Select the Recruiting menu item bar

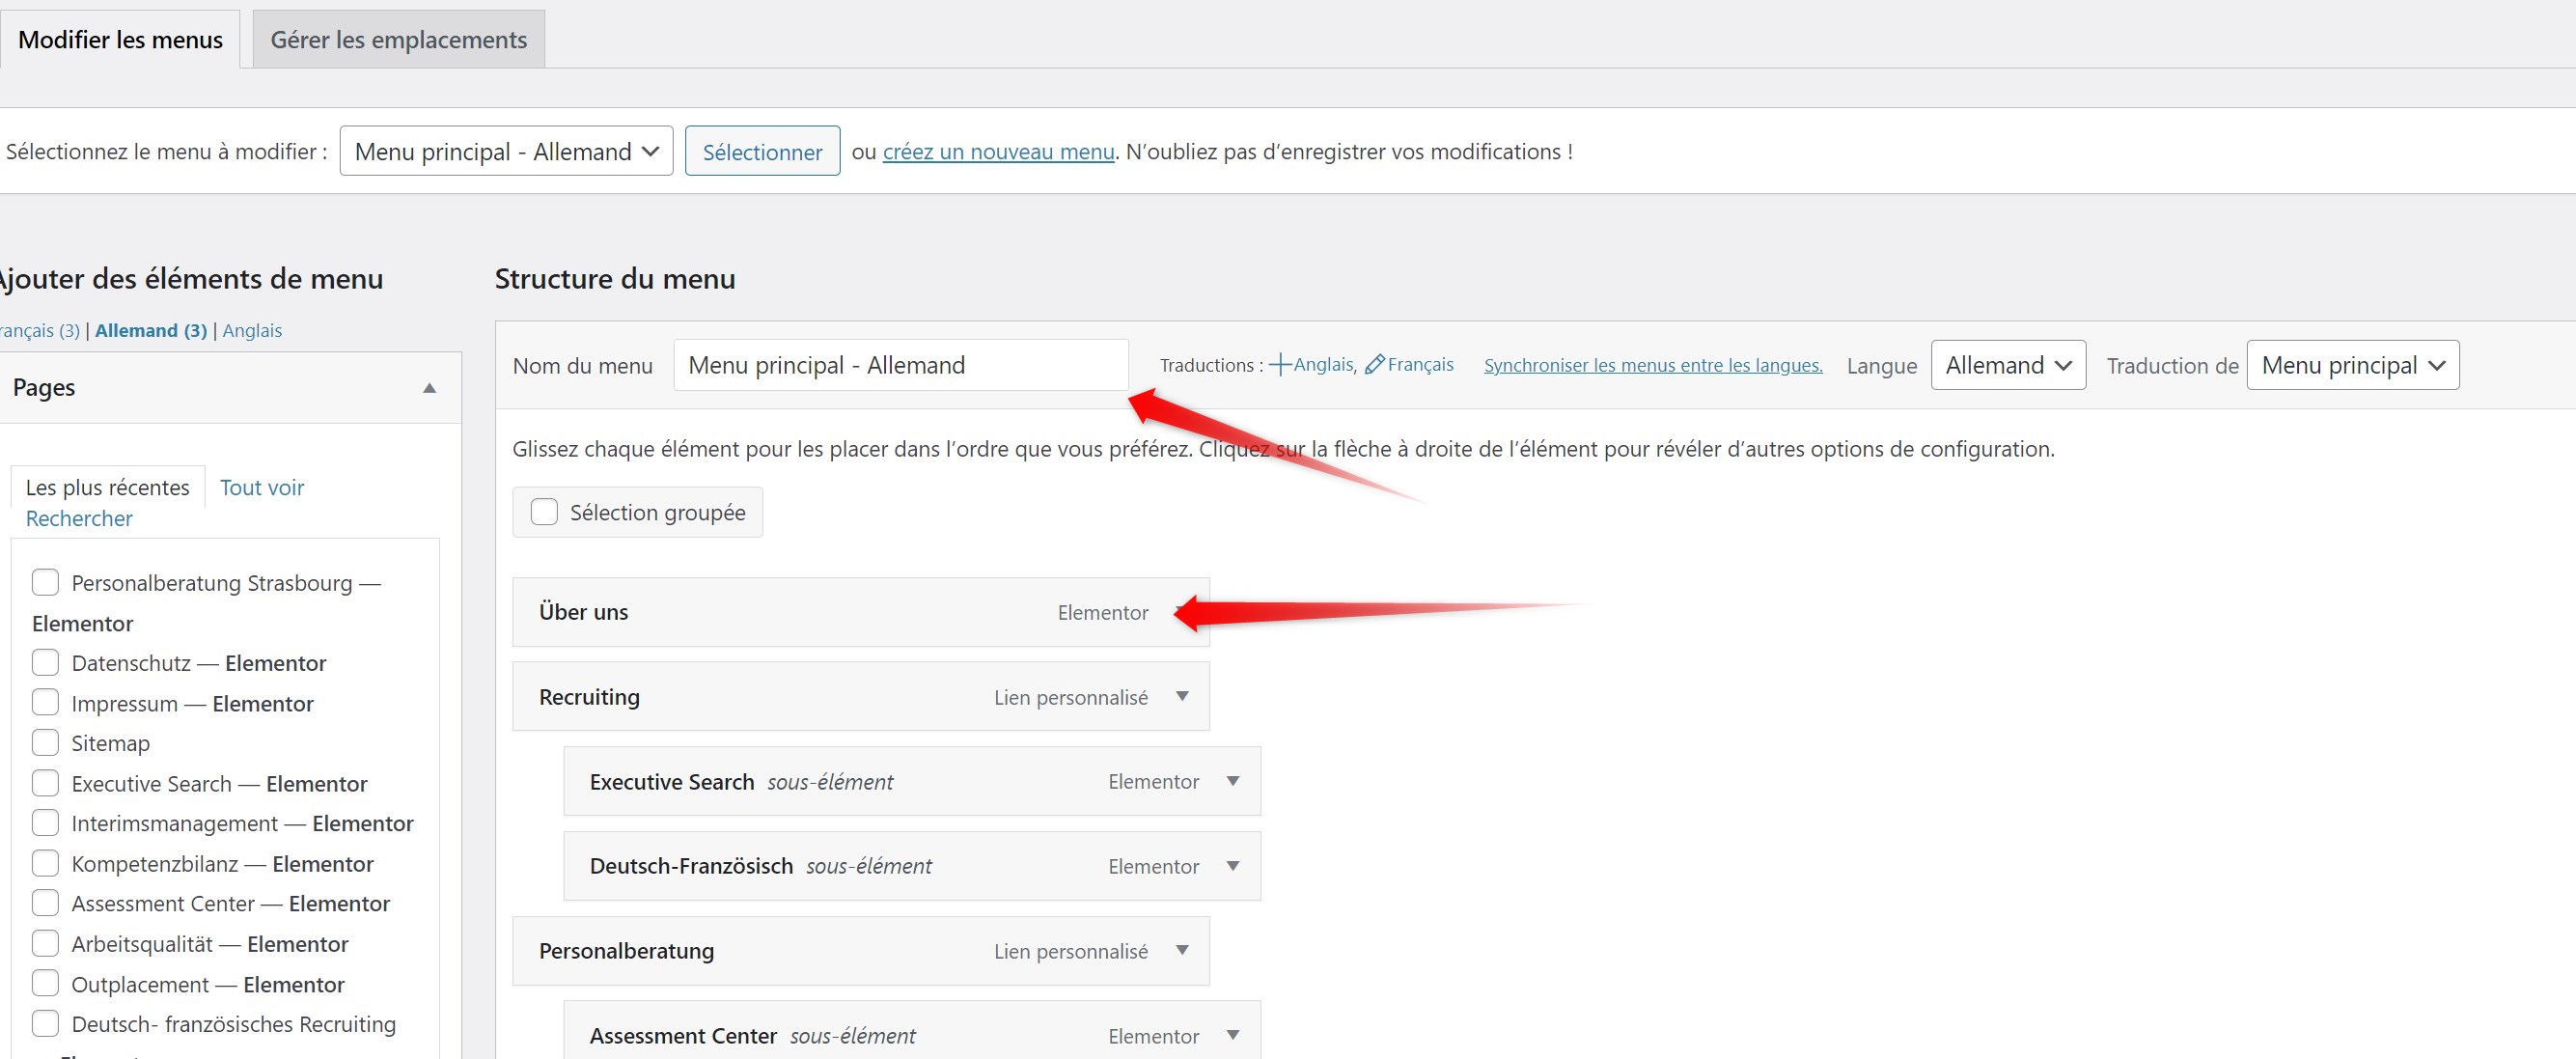click(861, 696)
